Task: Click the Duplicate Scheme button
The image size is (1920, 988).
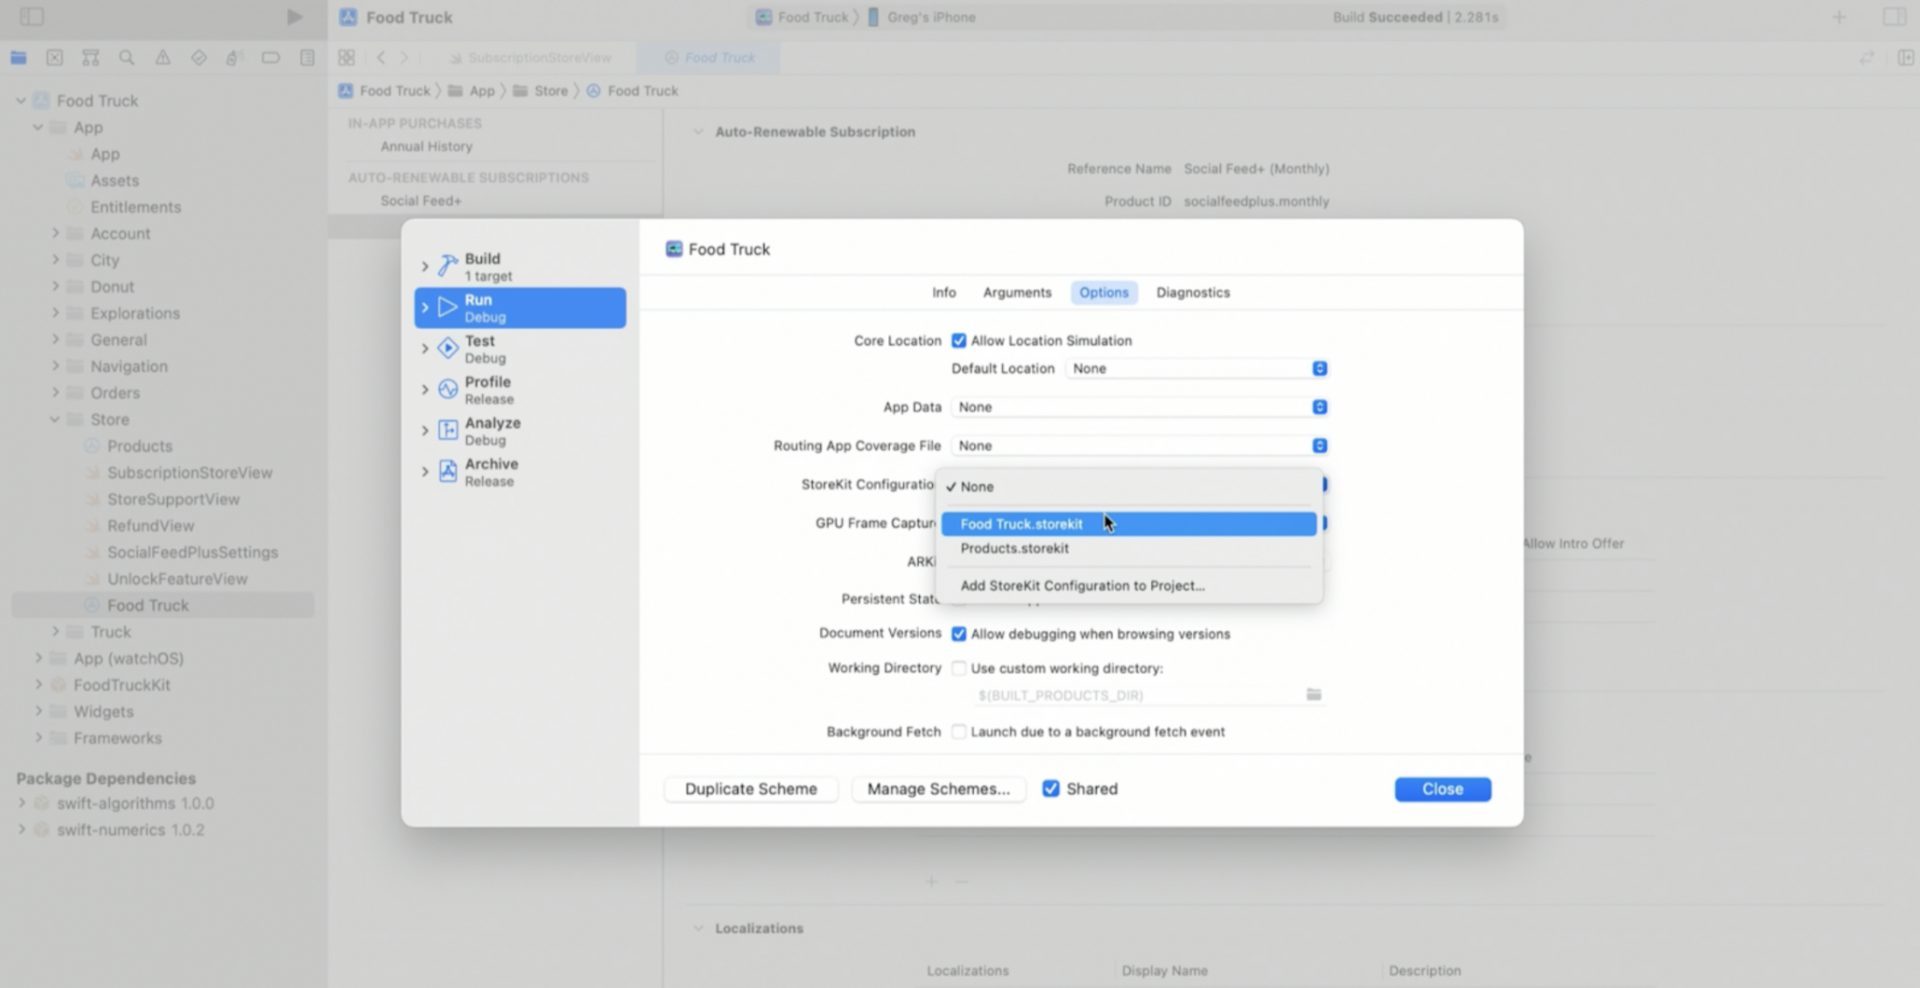Action: click(751, 789)
